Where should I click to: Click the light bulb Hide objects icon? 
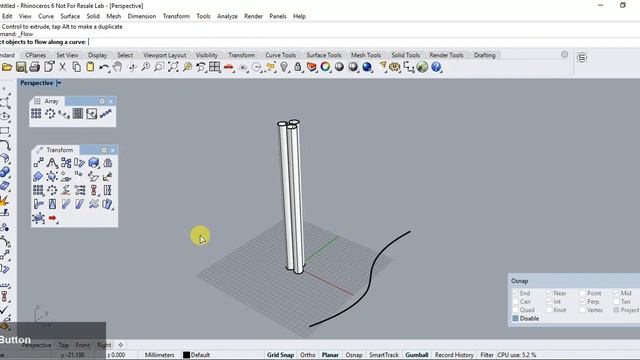pos(284,67)
